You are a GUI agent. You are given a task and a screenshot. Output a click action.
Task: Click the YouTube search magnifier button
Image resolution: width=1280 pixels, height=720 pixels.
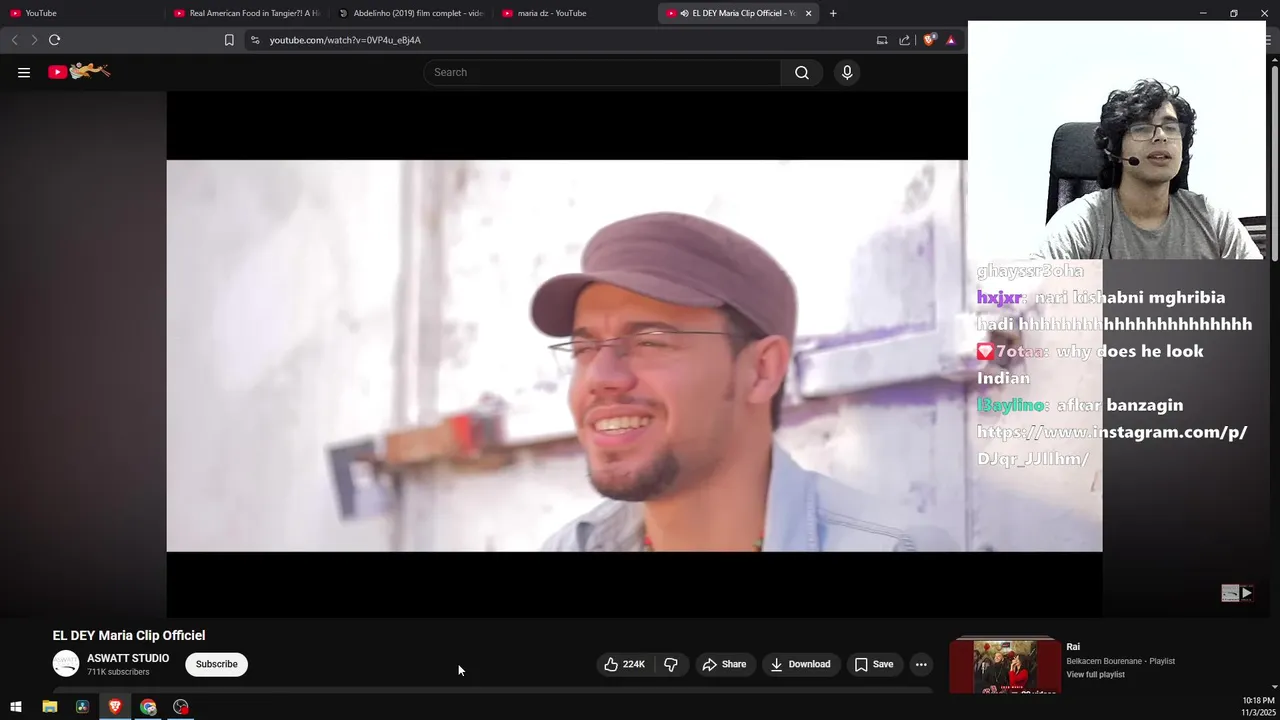tap(802, 72)
